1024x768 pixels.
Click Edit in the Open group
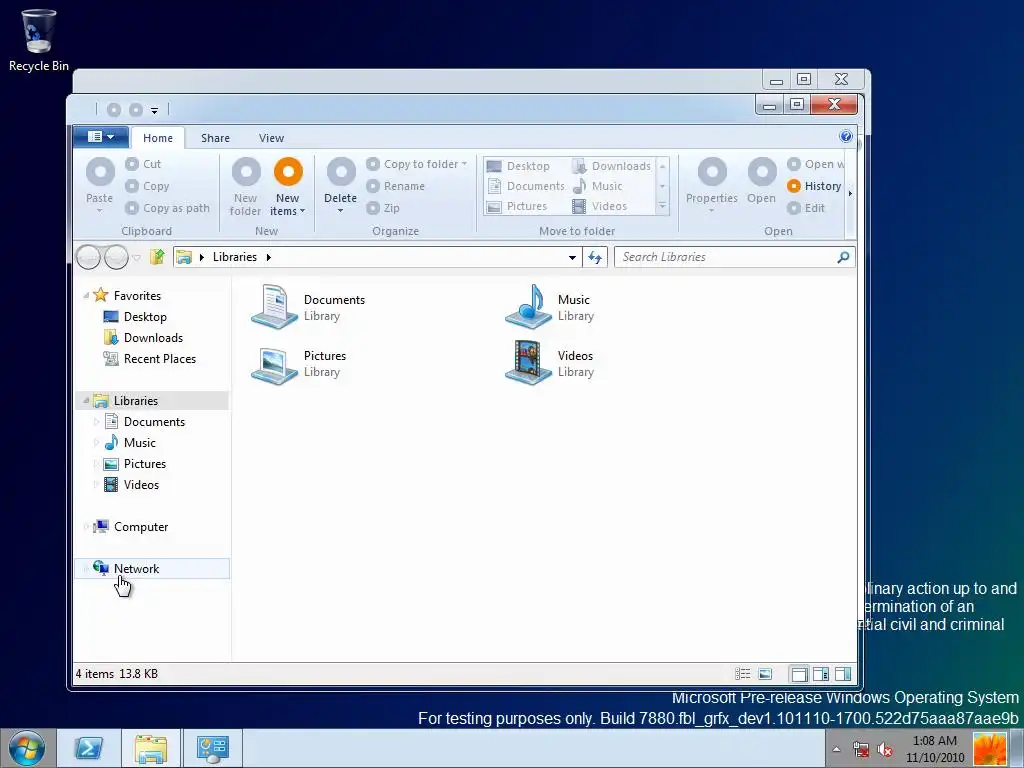coord(806,208)
